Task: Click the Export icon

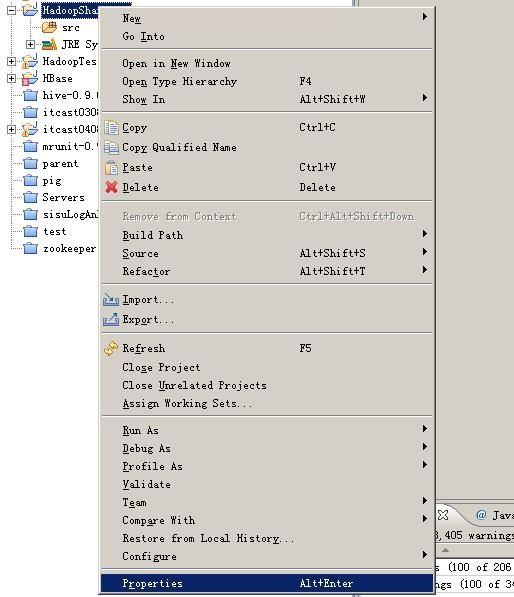Action: point(111,319)
